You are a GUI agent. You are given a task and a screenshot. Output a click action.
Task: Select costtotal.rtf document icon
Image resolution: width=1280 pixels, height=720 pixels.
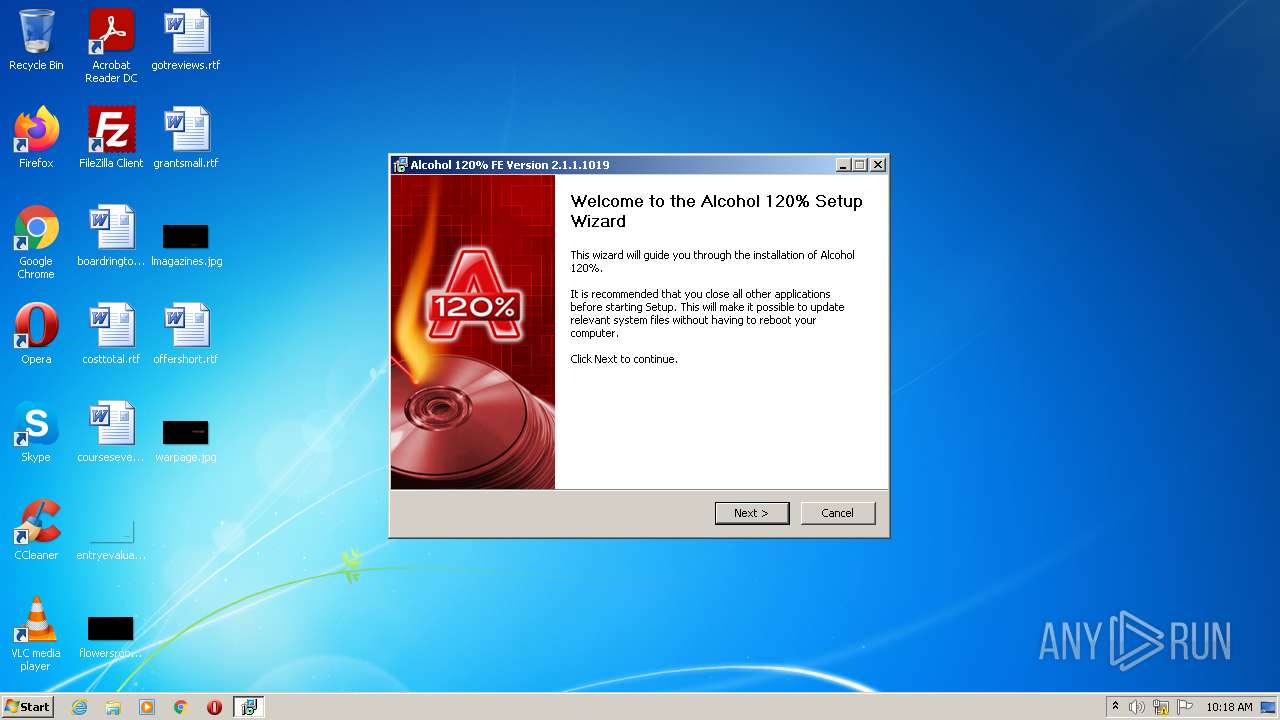tap(111, 334)
